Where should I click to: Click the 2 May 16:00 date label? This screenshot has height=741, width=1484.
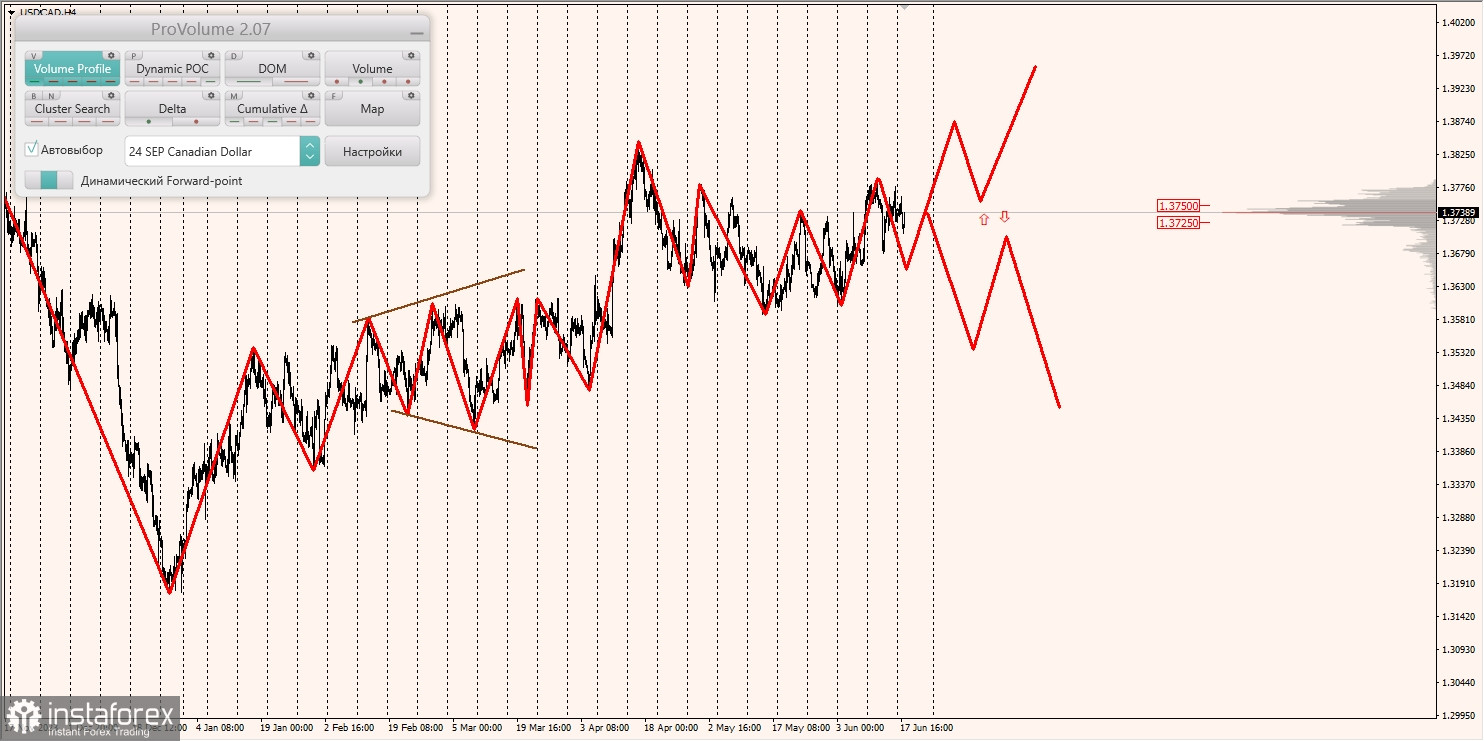pyautogui.click(x=734, y=728)
